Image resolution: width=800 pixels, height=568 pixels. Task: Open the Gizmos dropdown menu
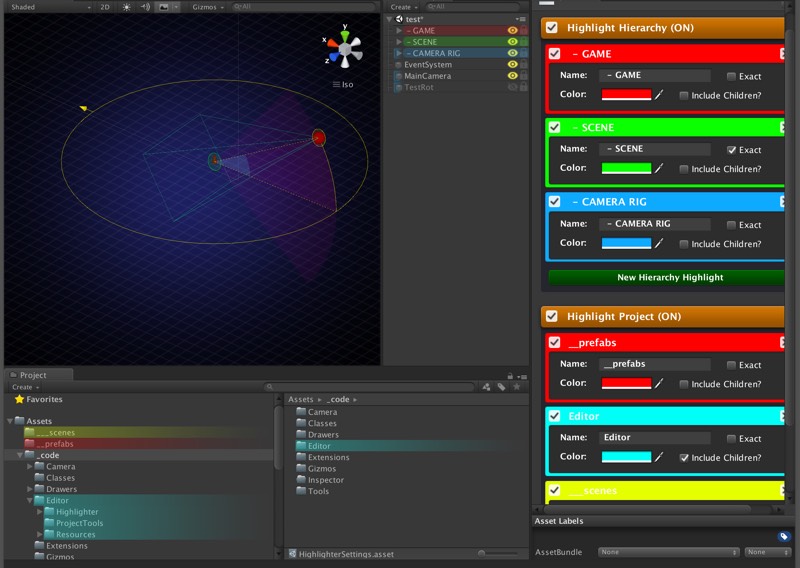(207, 7)
